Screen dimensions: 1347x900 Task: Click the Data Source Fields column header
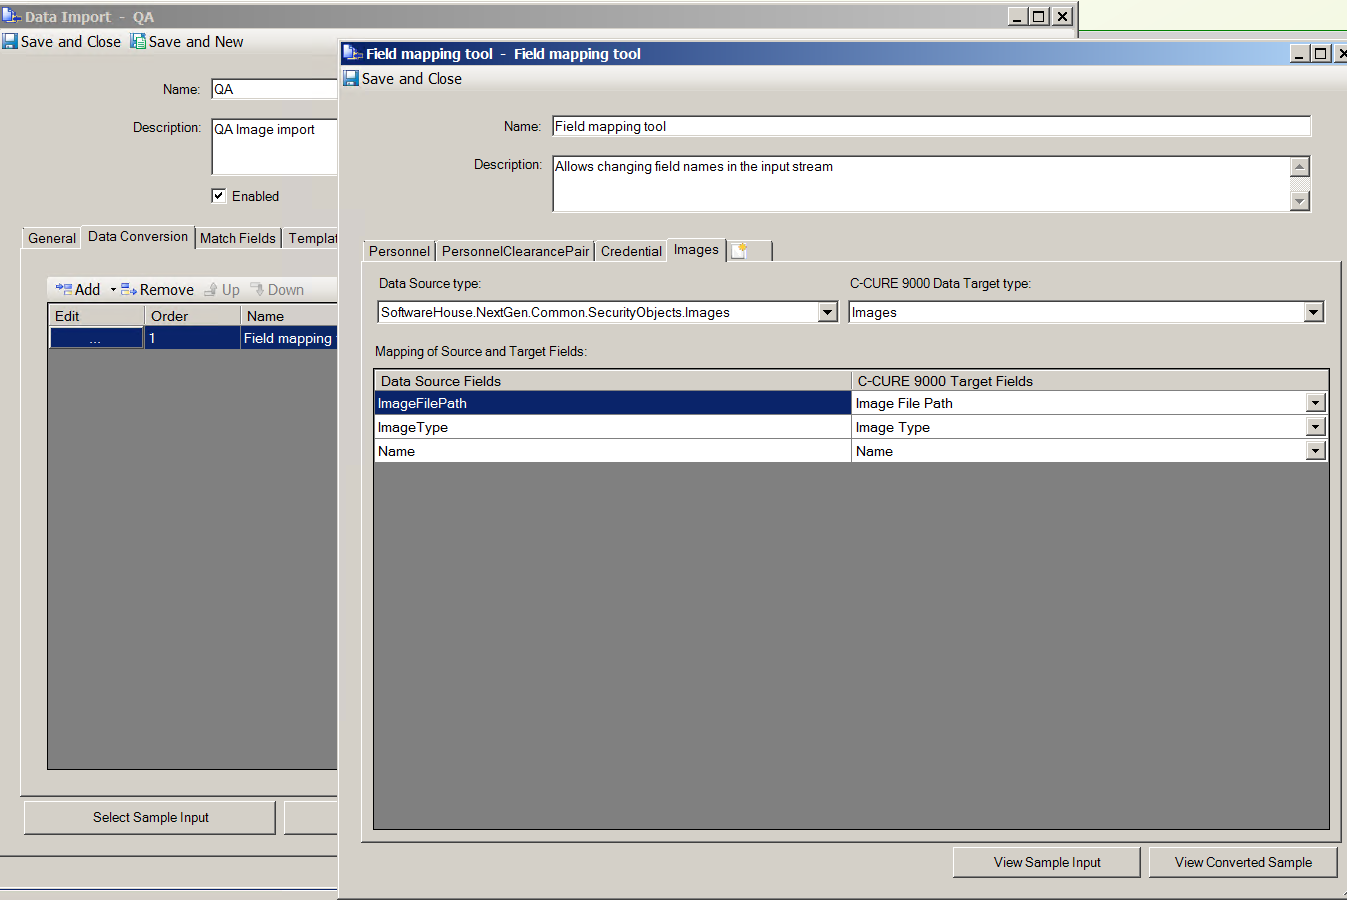pos(613,381)
